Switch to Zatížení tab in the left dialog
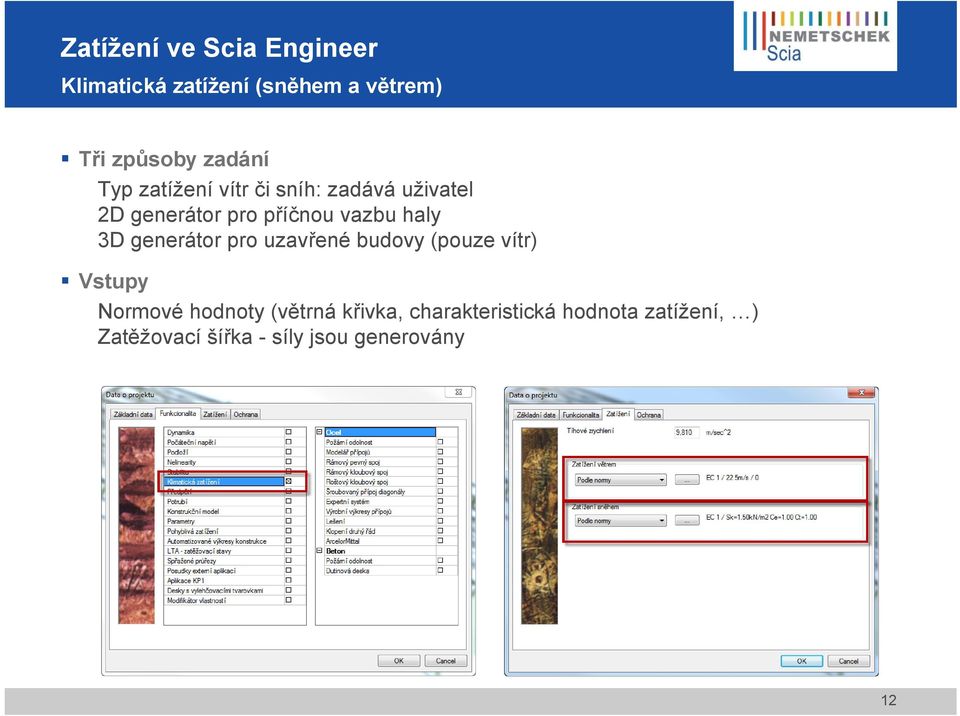The width and height of the screenshot is (960, 716). click(x=215, y=415)
